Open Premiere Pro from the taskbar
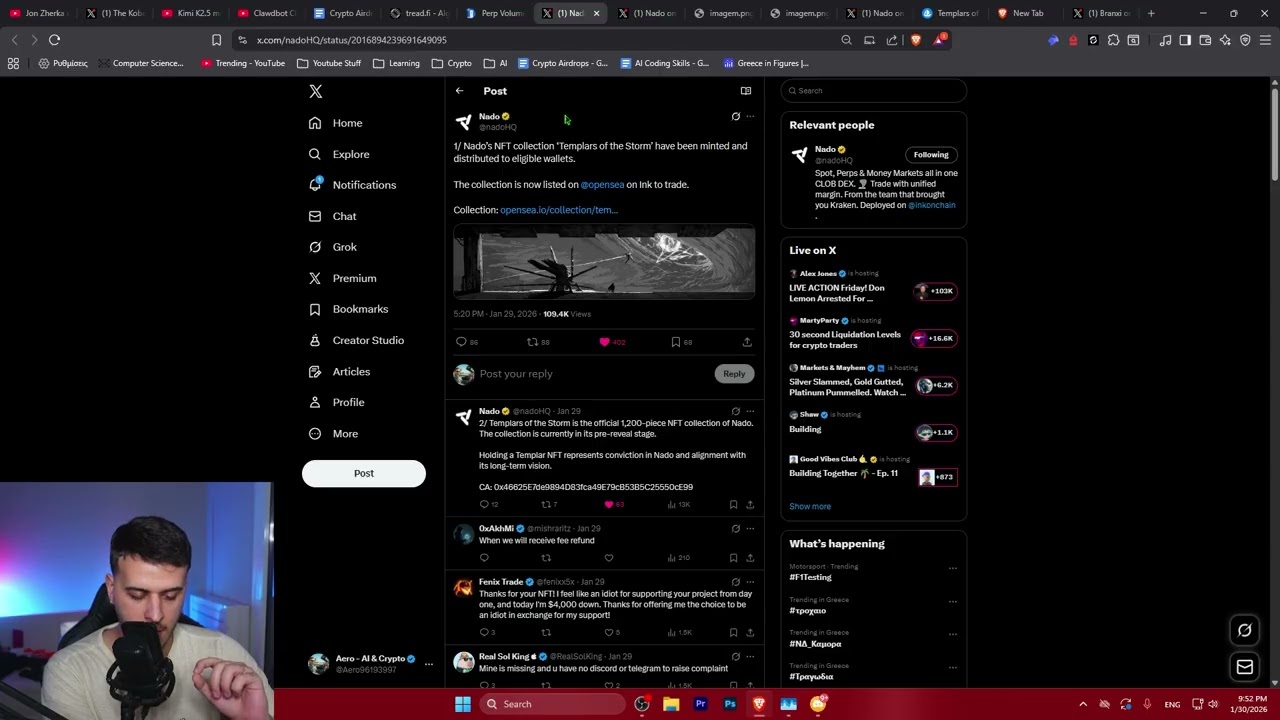This screenshot has height=720, width=1280. pyautogui.click(x=700, y=704)
